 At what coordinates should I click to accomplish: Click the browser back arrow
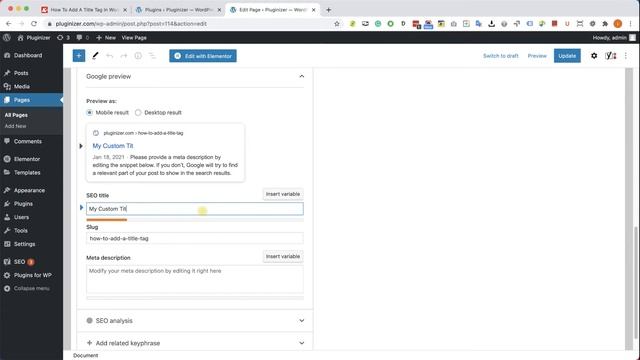click(x=9, y=24)
